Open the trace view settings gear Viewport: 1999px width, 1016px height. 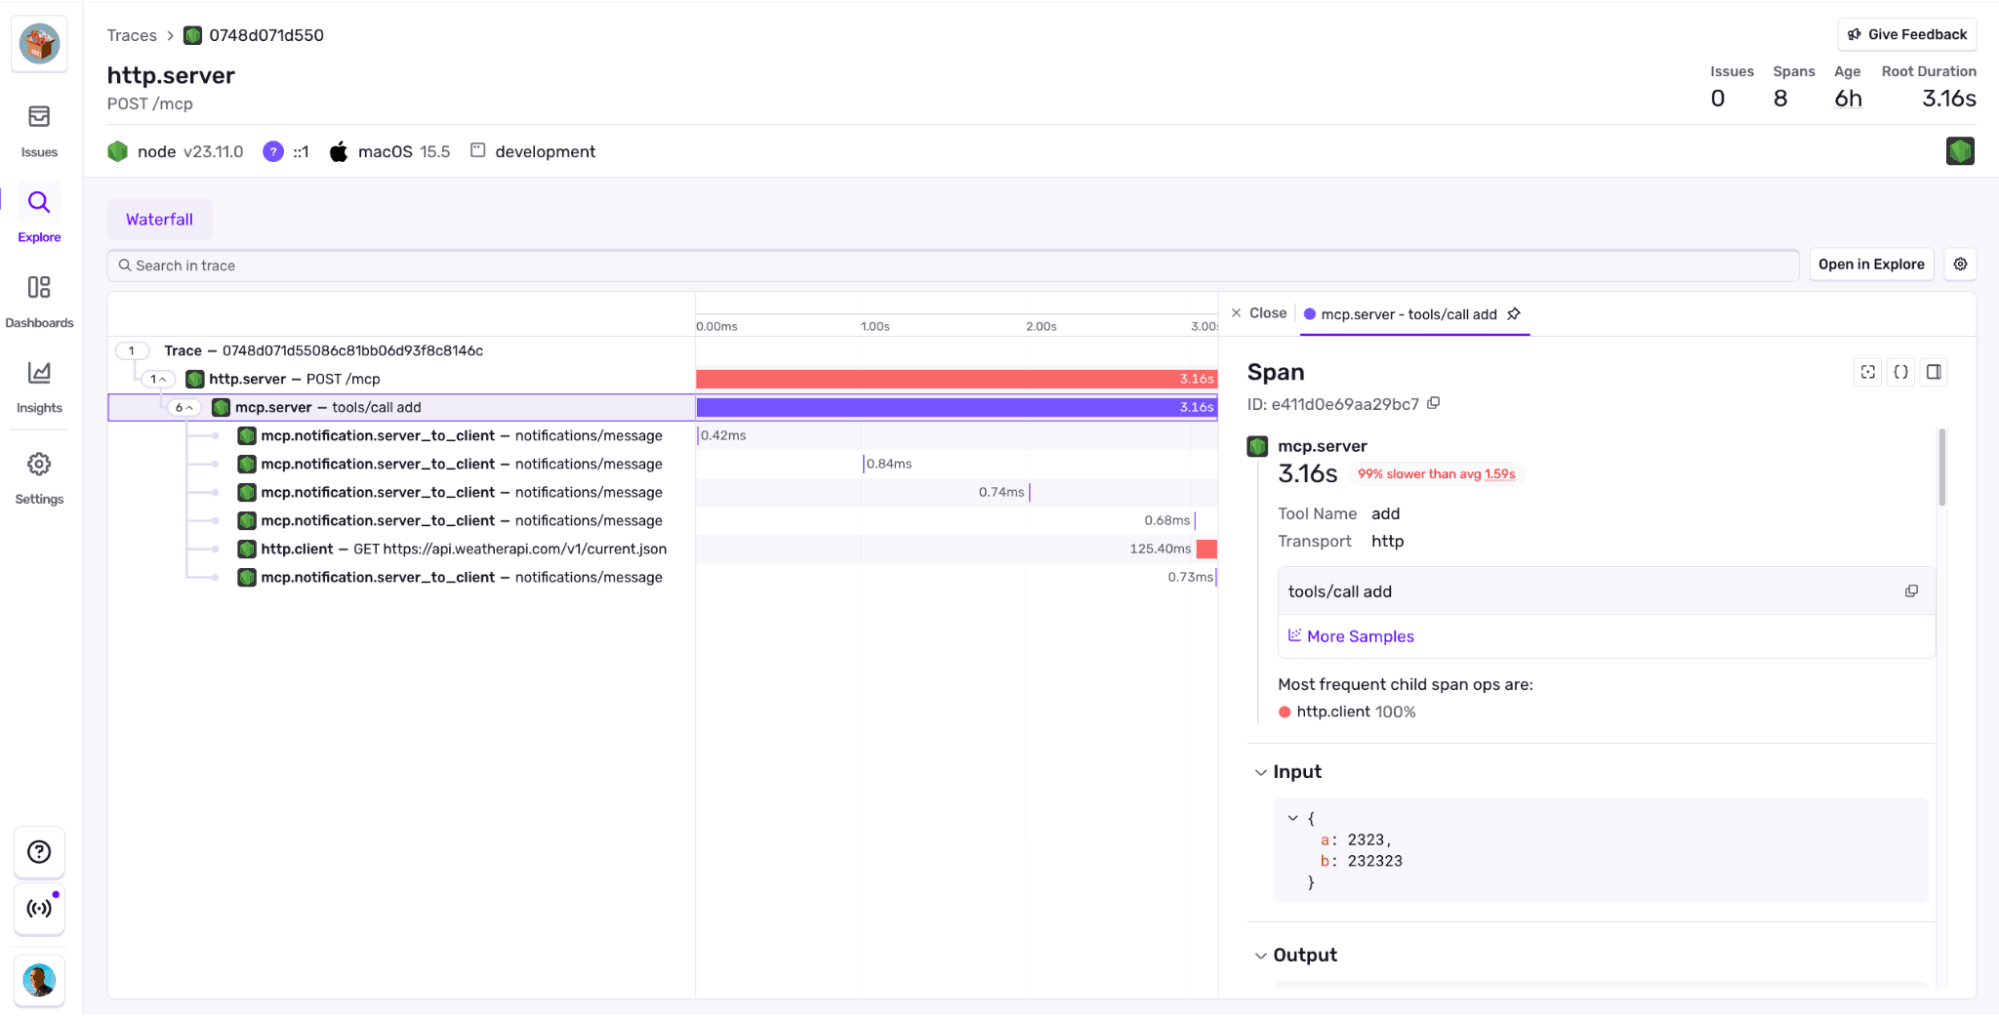(1960, 264)
